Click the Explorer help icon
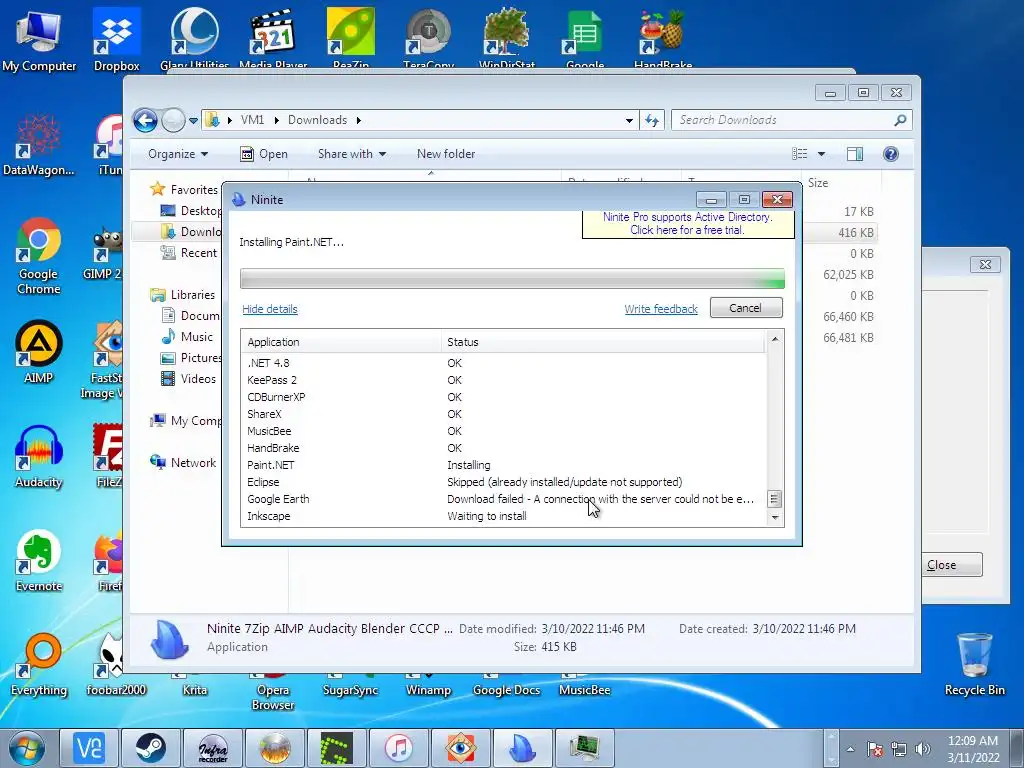 [x=890, y=153]
